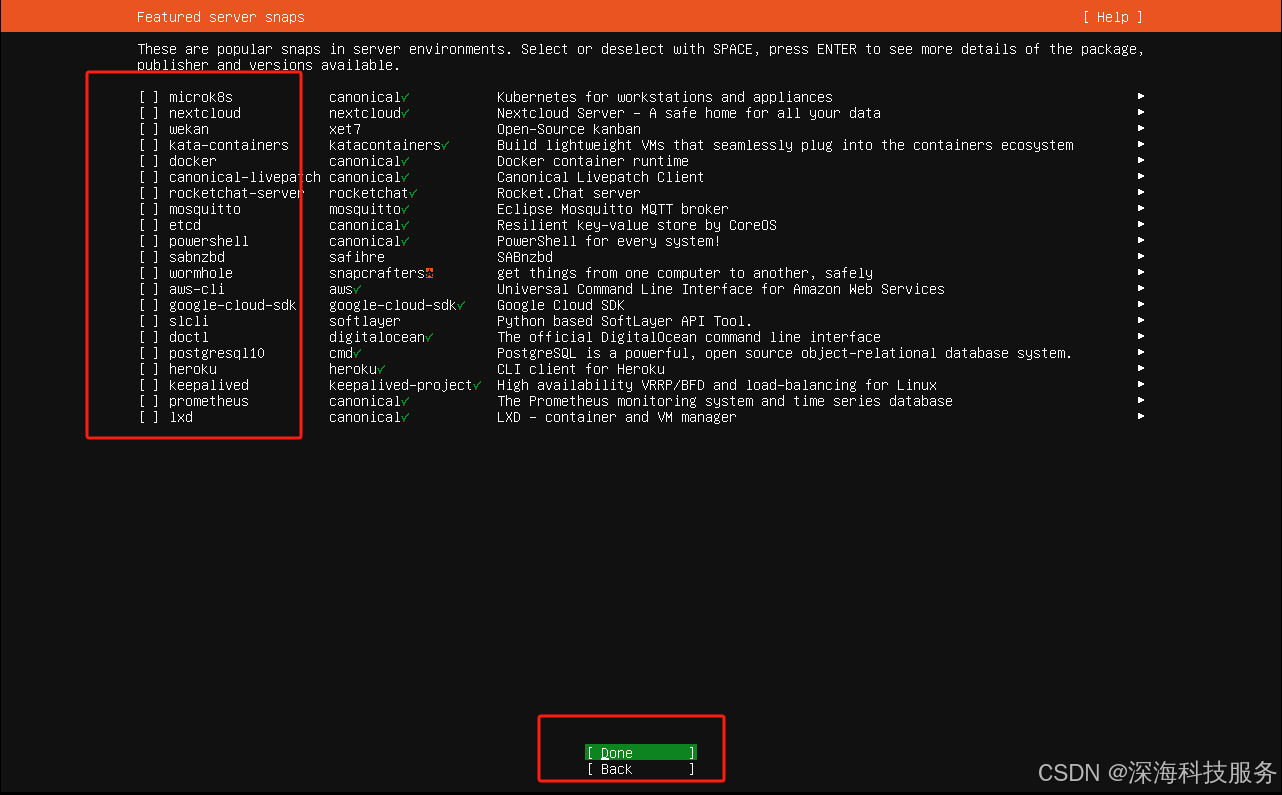Toggle the prometheus snap checkbox
The height and width of the screenshot is (795, 1282).
tap(149, 401)
